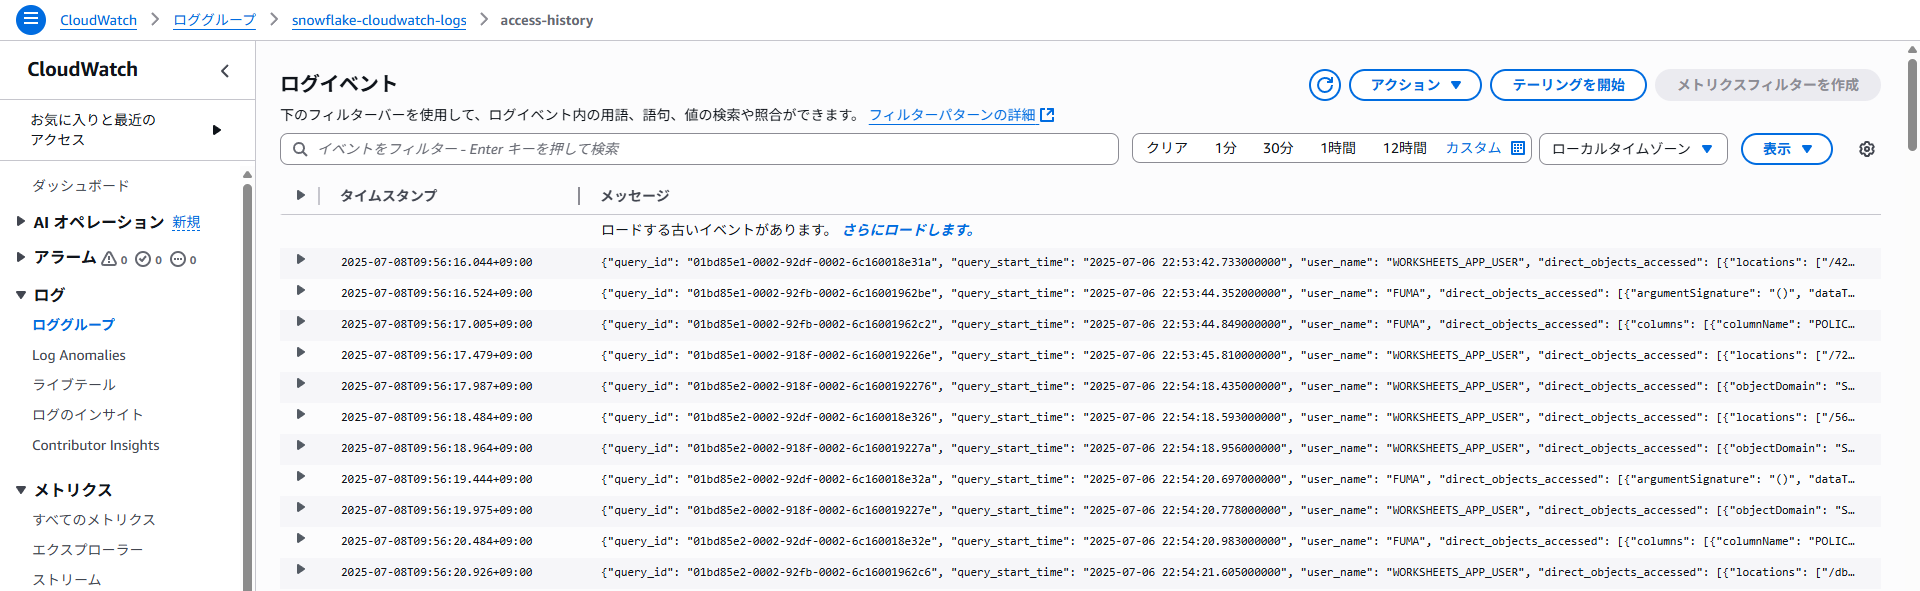Open ライブテール in the sidebar

coord(74,385)
